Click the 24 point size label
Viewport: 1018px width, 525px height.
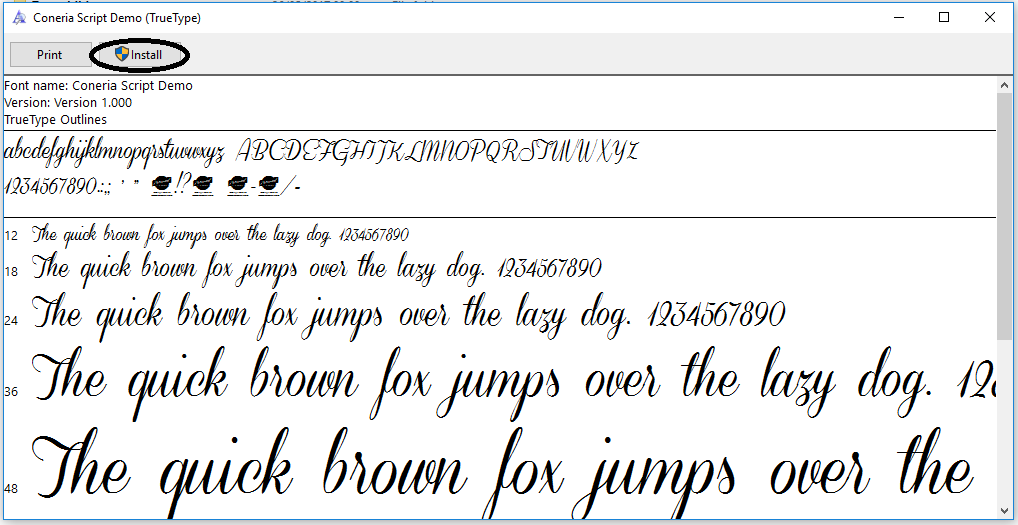(11, 319)
